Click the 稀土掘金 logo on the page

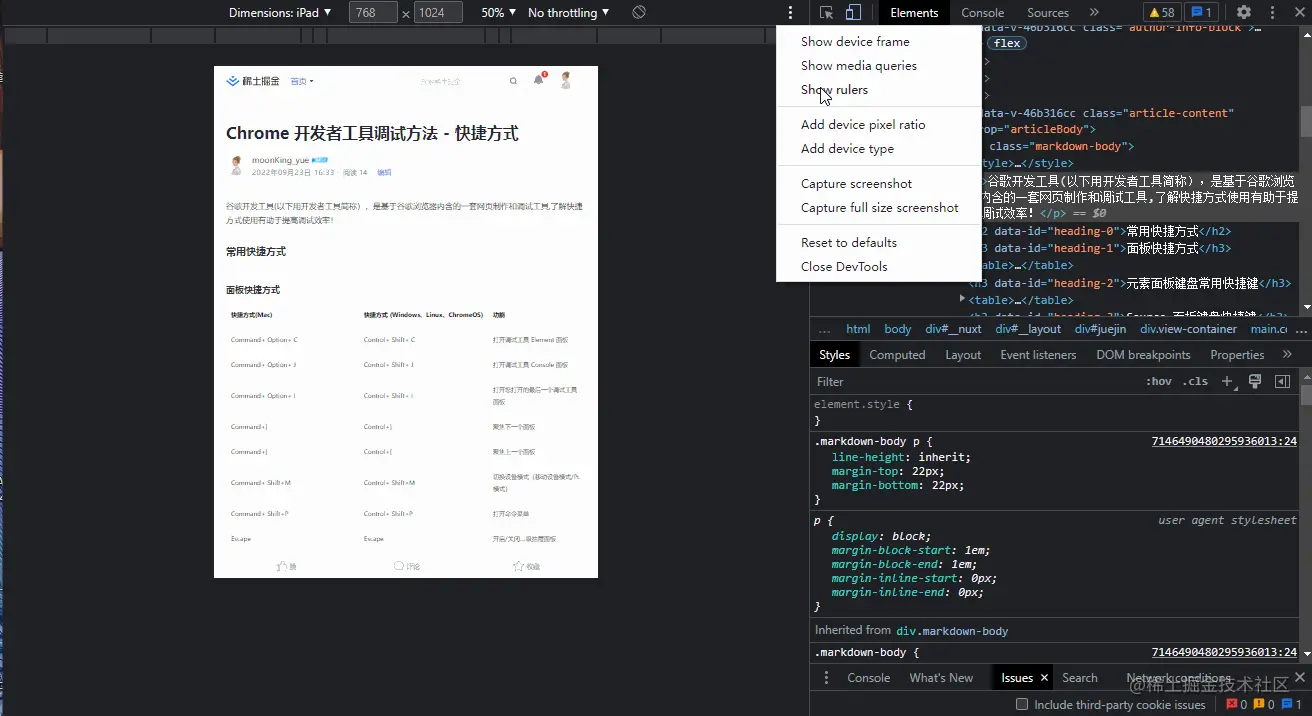[253, 81]
